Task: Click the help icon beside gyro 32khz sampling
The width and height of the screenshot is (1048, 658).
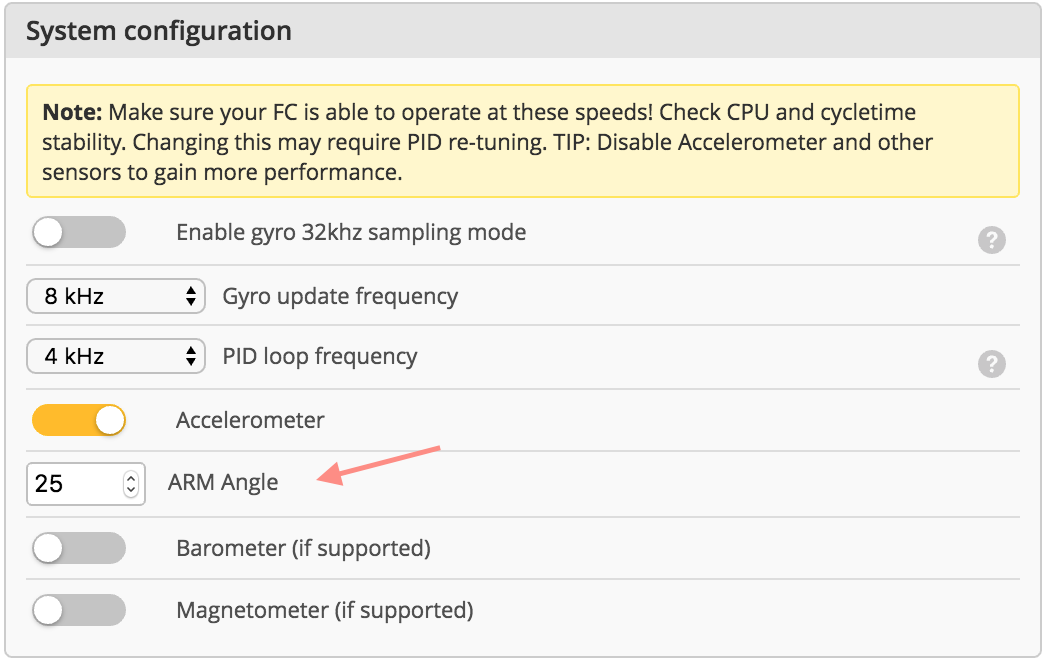Action: (992, 240)
